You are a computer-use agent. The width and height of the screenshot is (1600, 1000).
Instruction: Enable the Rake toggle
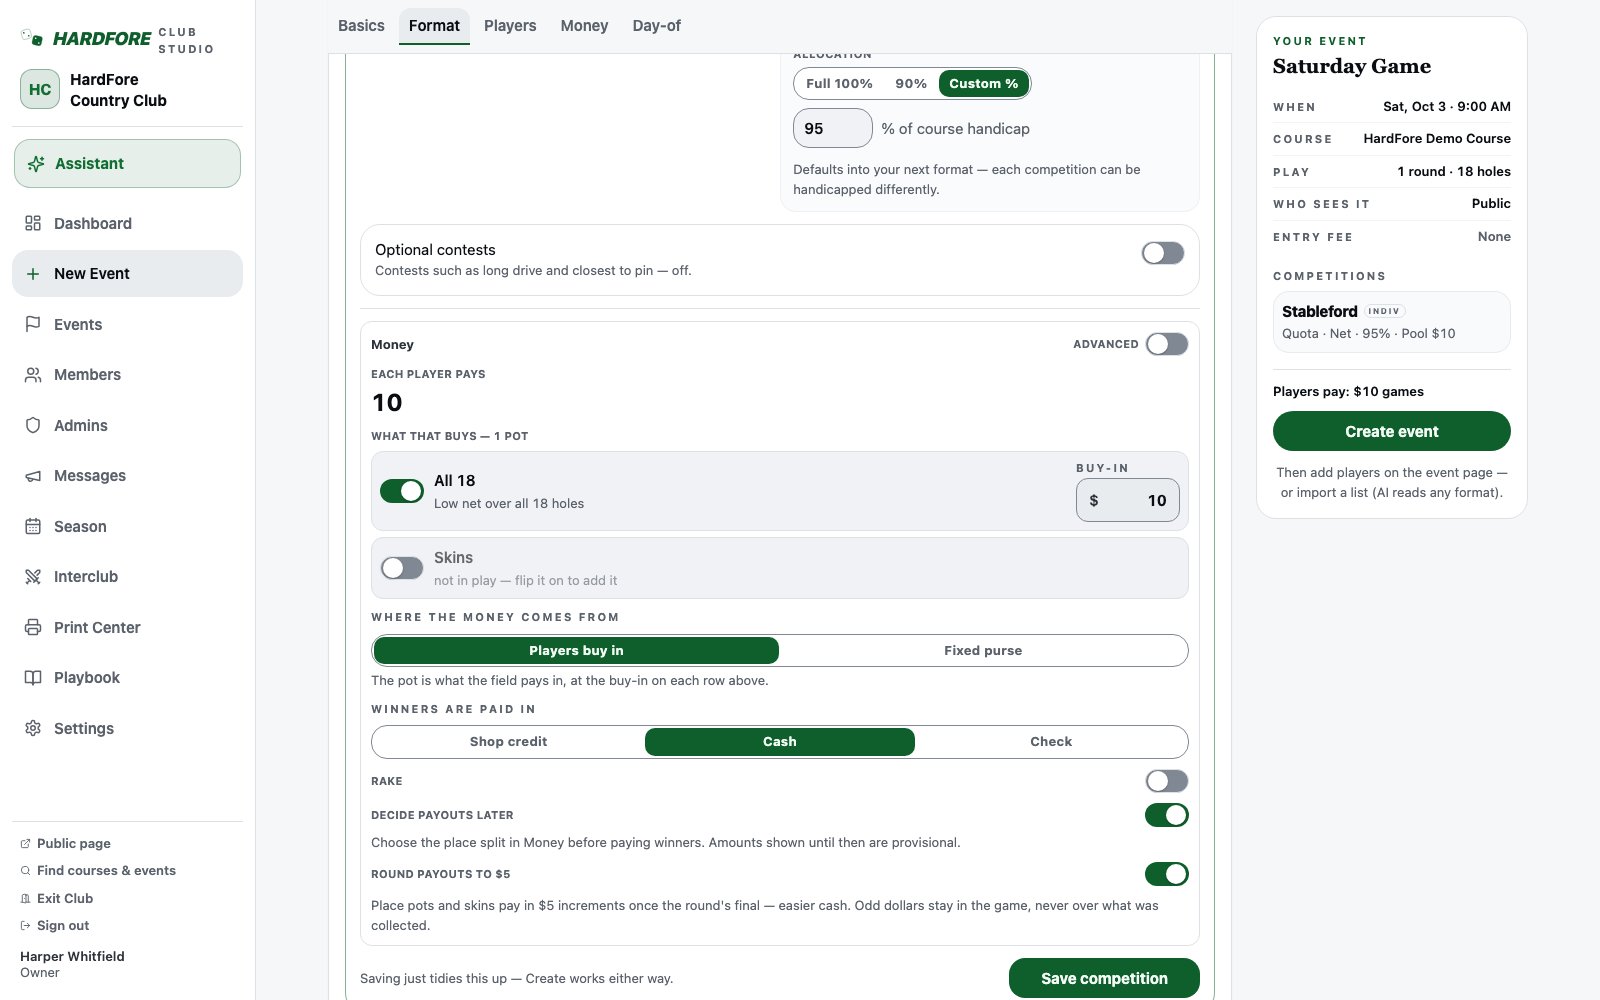[1167, 781]
